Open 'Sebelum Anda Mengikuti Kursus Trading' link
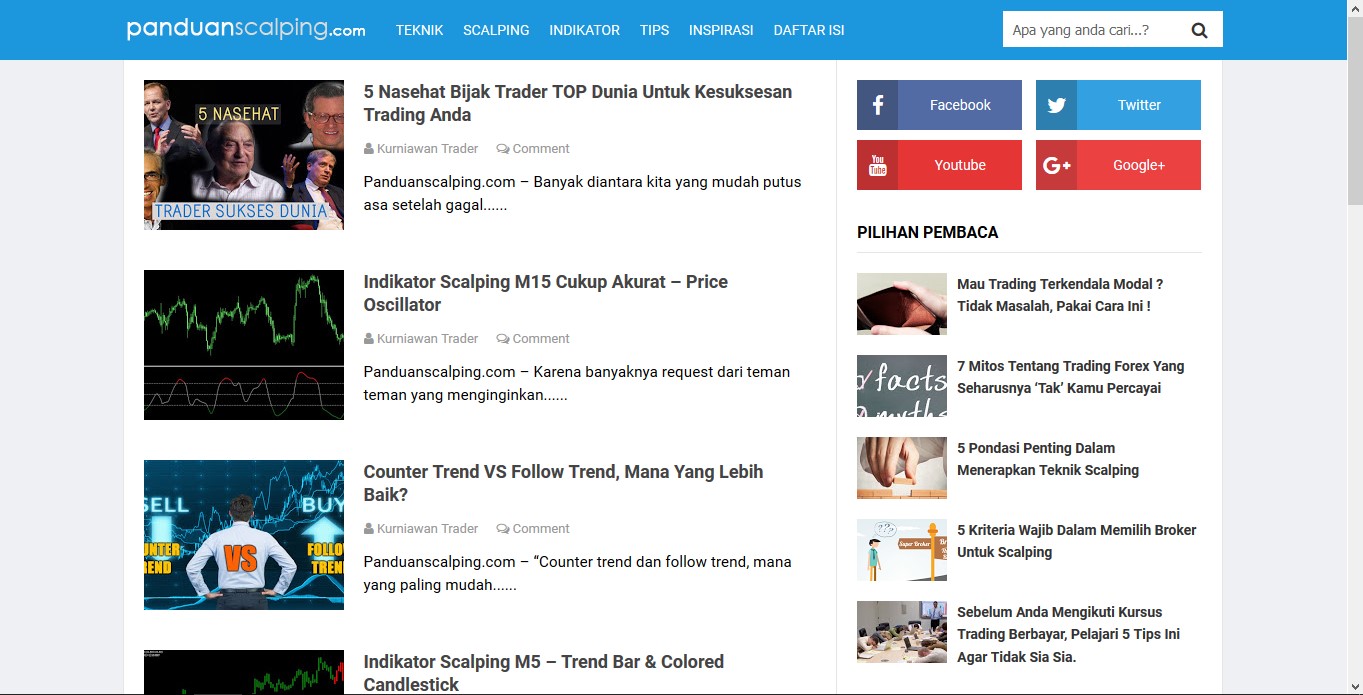This screenshot has height=695, width=1363. click(x=1068, y=634)
